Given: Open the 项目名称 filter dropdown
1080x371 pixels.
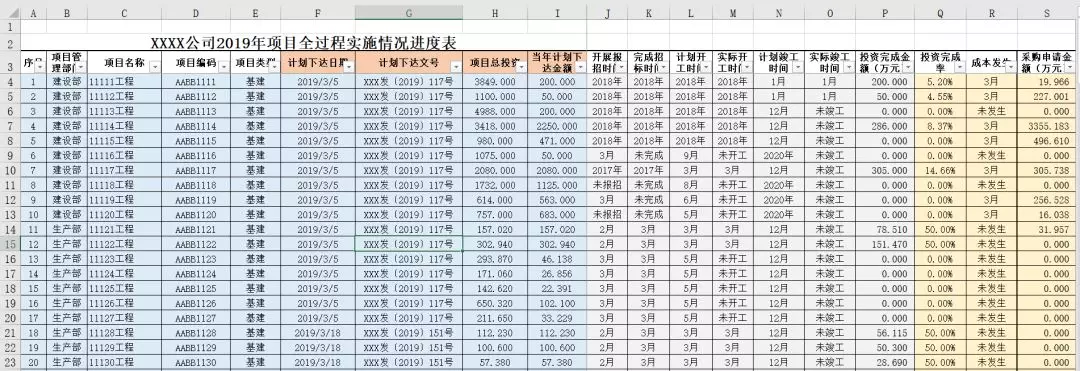Looking at the screenshot, I should (x=154, y=67).
